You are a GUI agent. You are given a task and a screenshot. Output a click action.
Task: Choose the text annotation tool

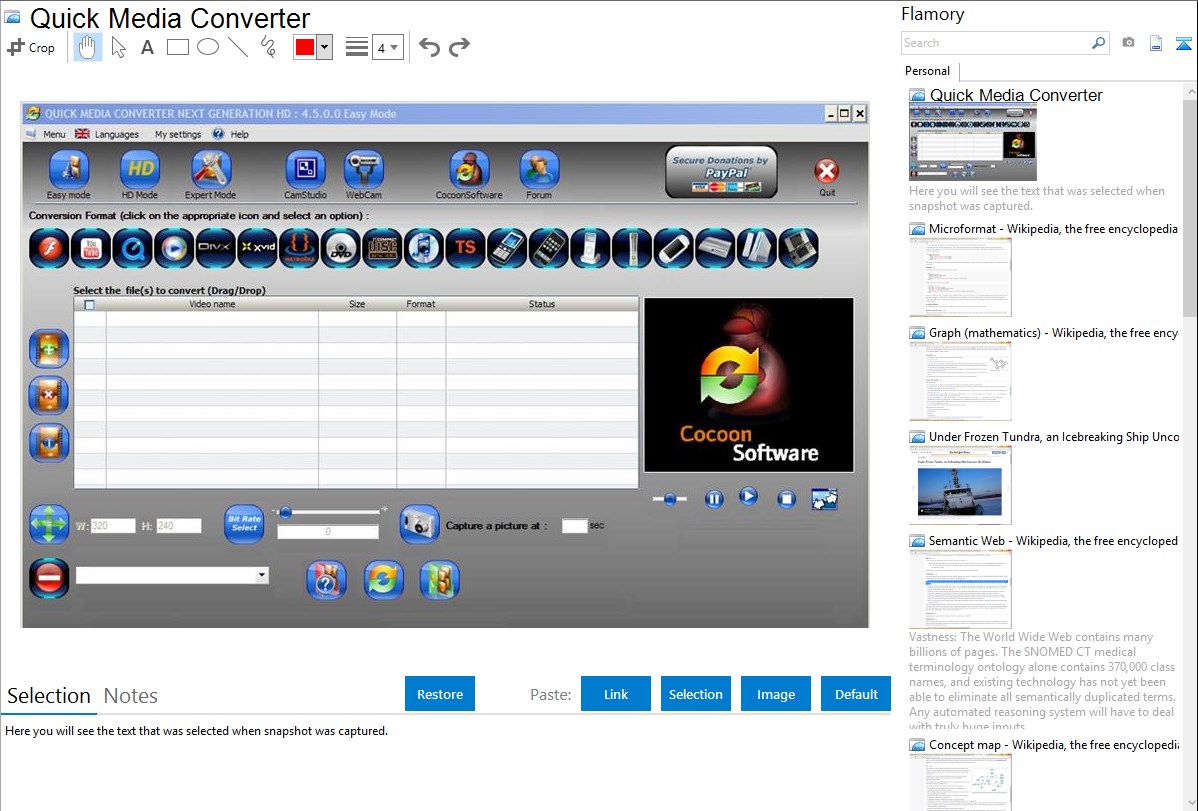tap(147, 47)
